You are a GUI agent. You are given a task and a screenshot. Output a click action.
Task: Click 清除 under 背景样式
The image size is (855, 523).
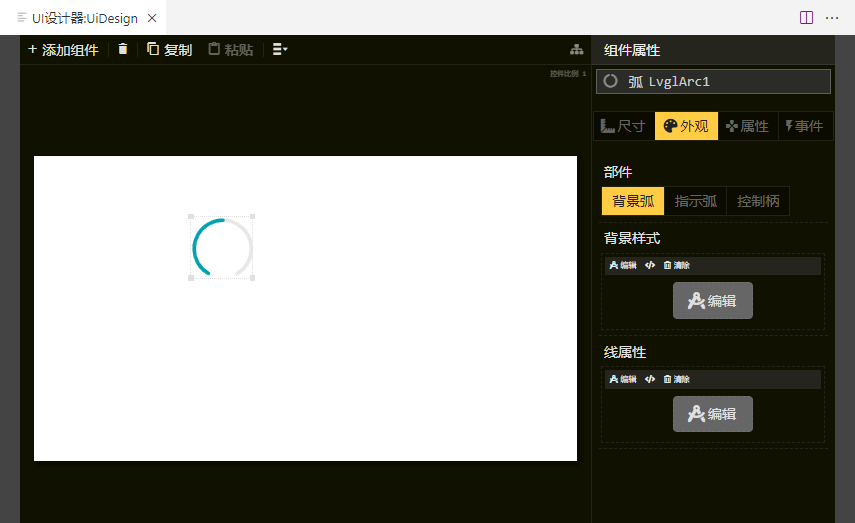click(677, 266)
